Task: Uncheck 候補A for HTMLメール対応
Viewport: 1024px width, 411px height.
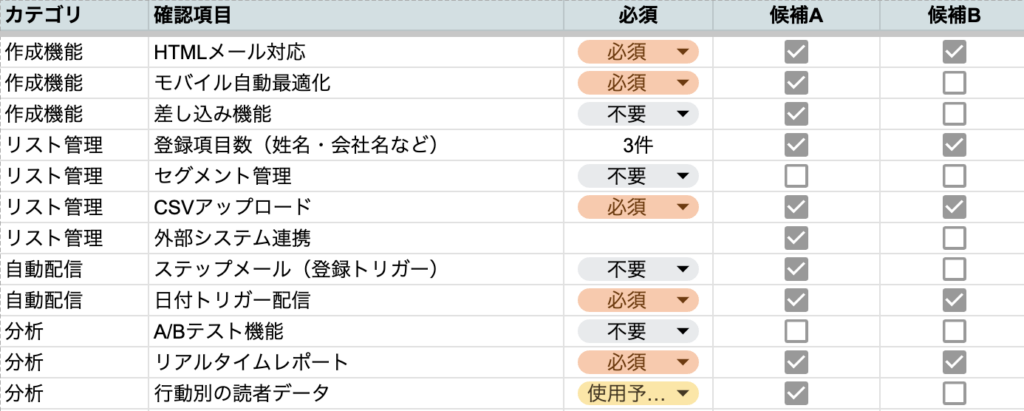Action: click(x=796, y=51)
